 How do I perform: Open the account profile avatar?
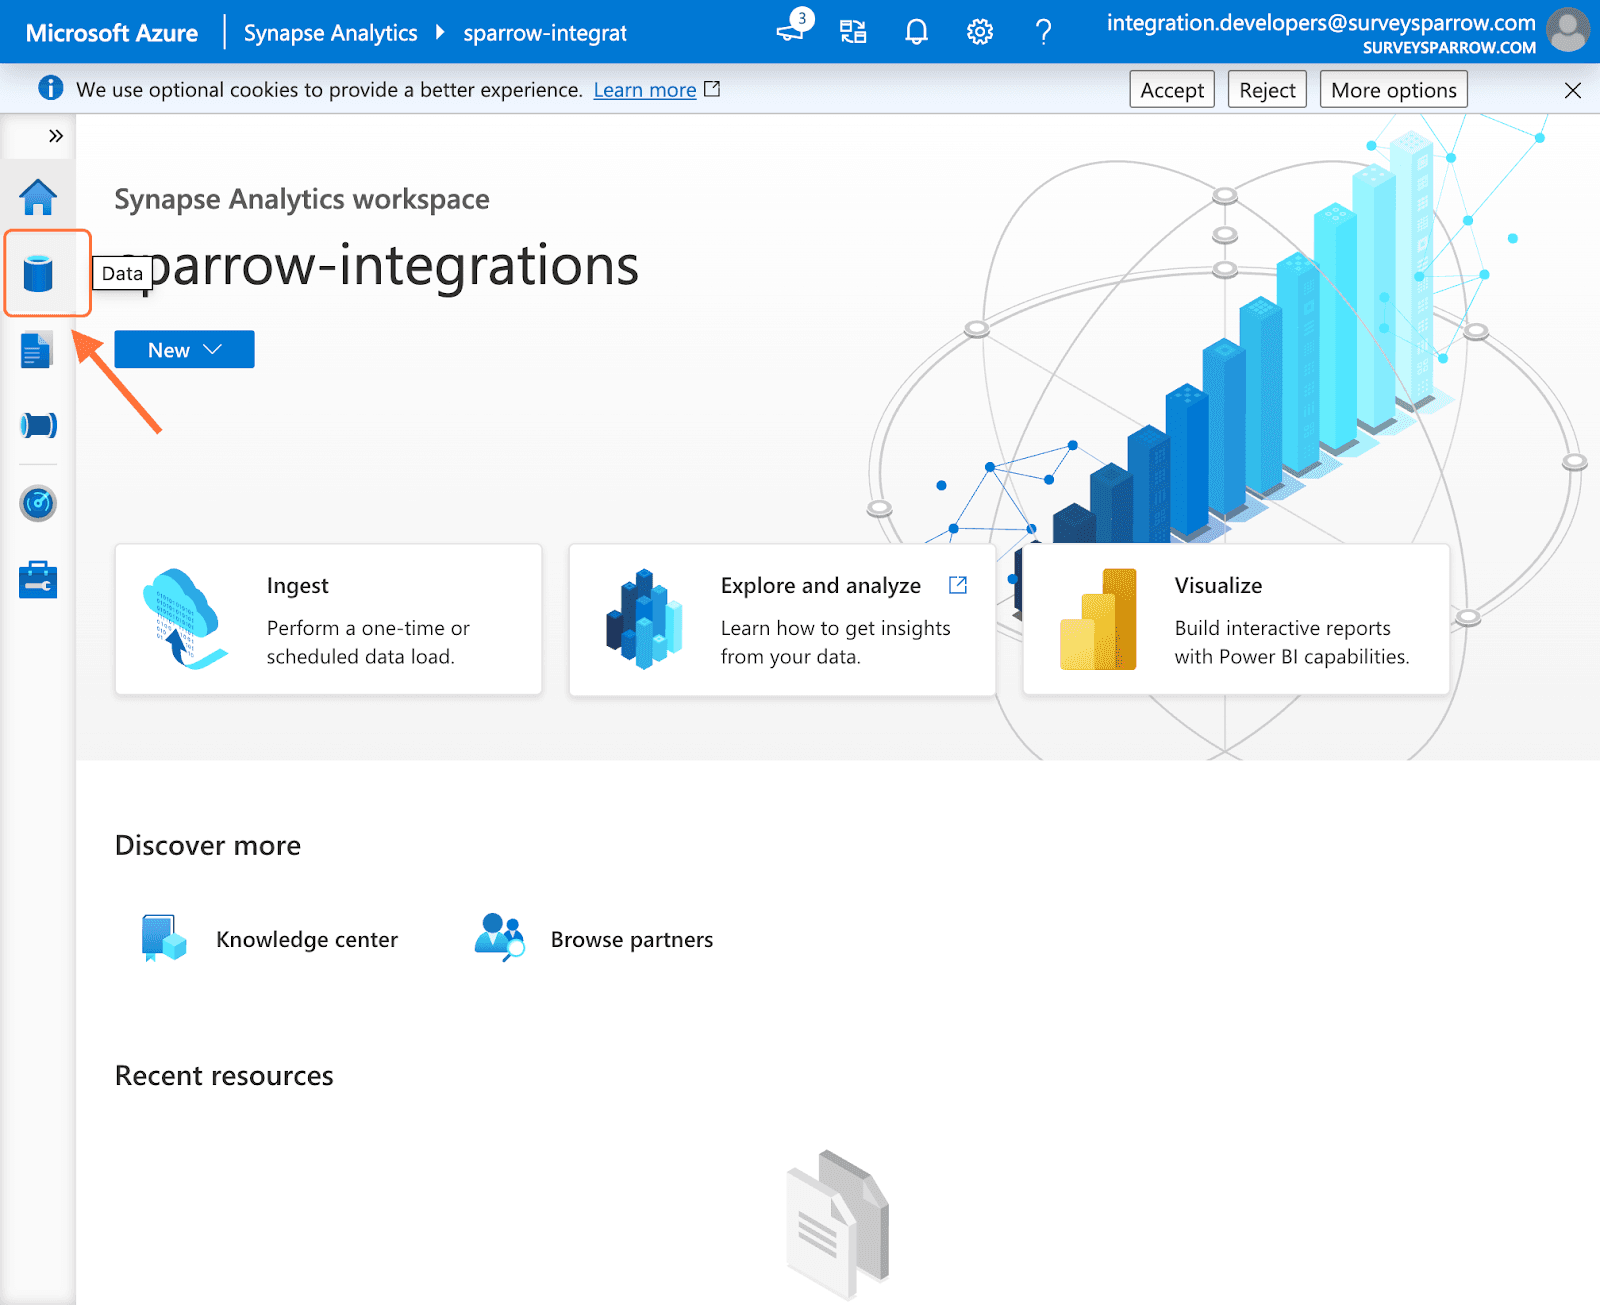tap(1567, 30)
